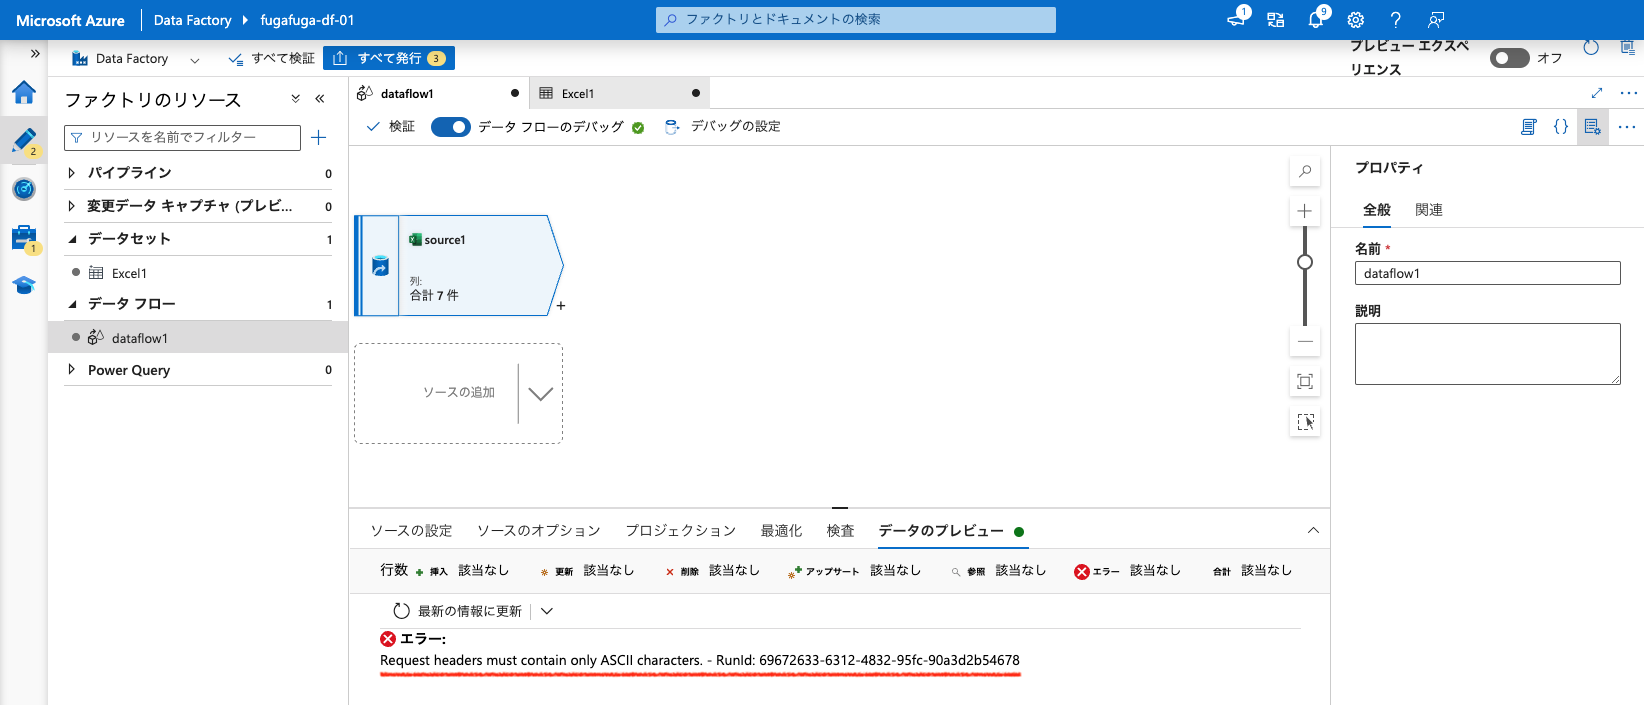
Task: Open the script view icon in dataflow toolbar
Action: click(x=1528, y=127)
